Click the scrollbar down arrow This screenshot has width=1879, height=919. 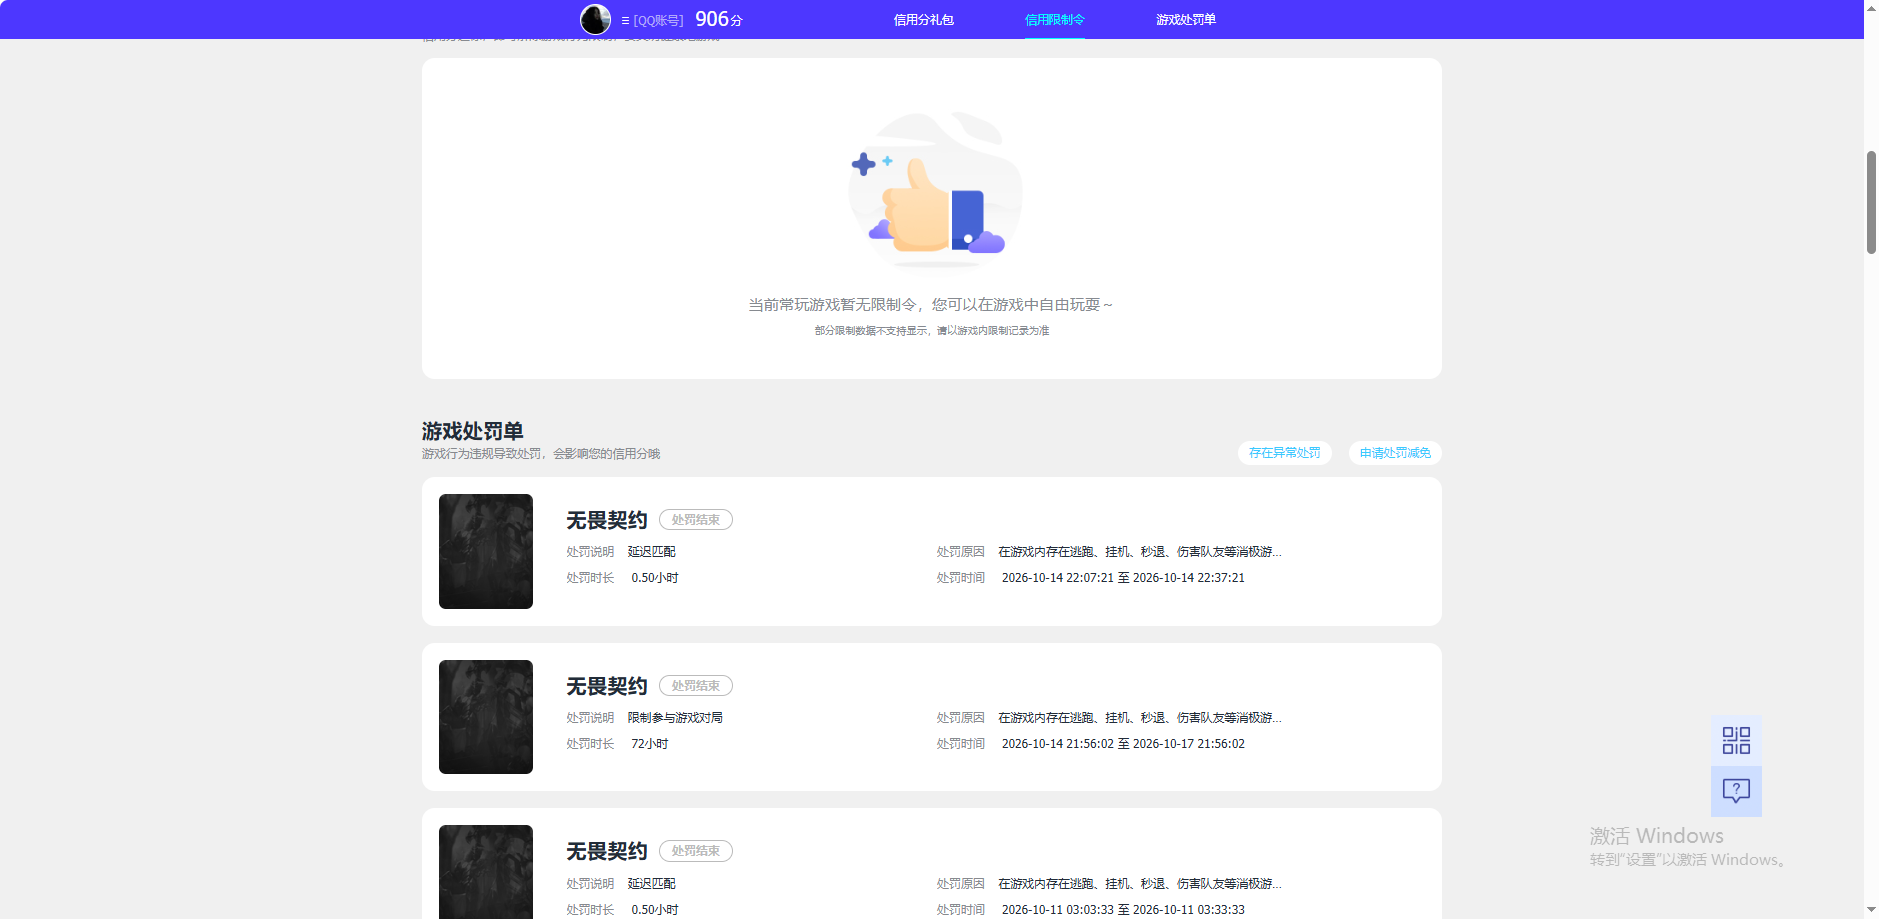[x=1871, y=911]
